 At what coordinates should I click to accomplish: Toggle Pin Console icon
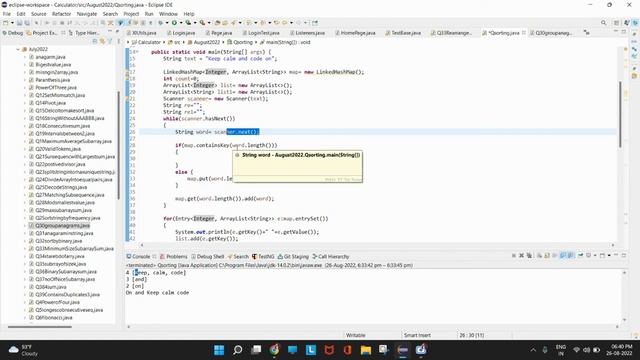[x=580, y=256]
